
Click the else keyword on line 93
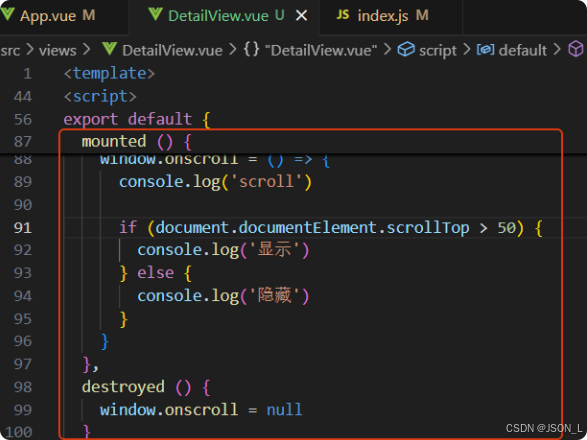pyautogui.click(x=155, y=273)
